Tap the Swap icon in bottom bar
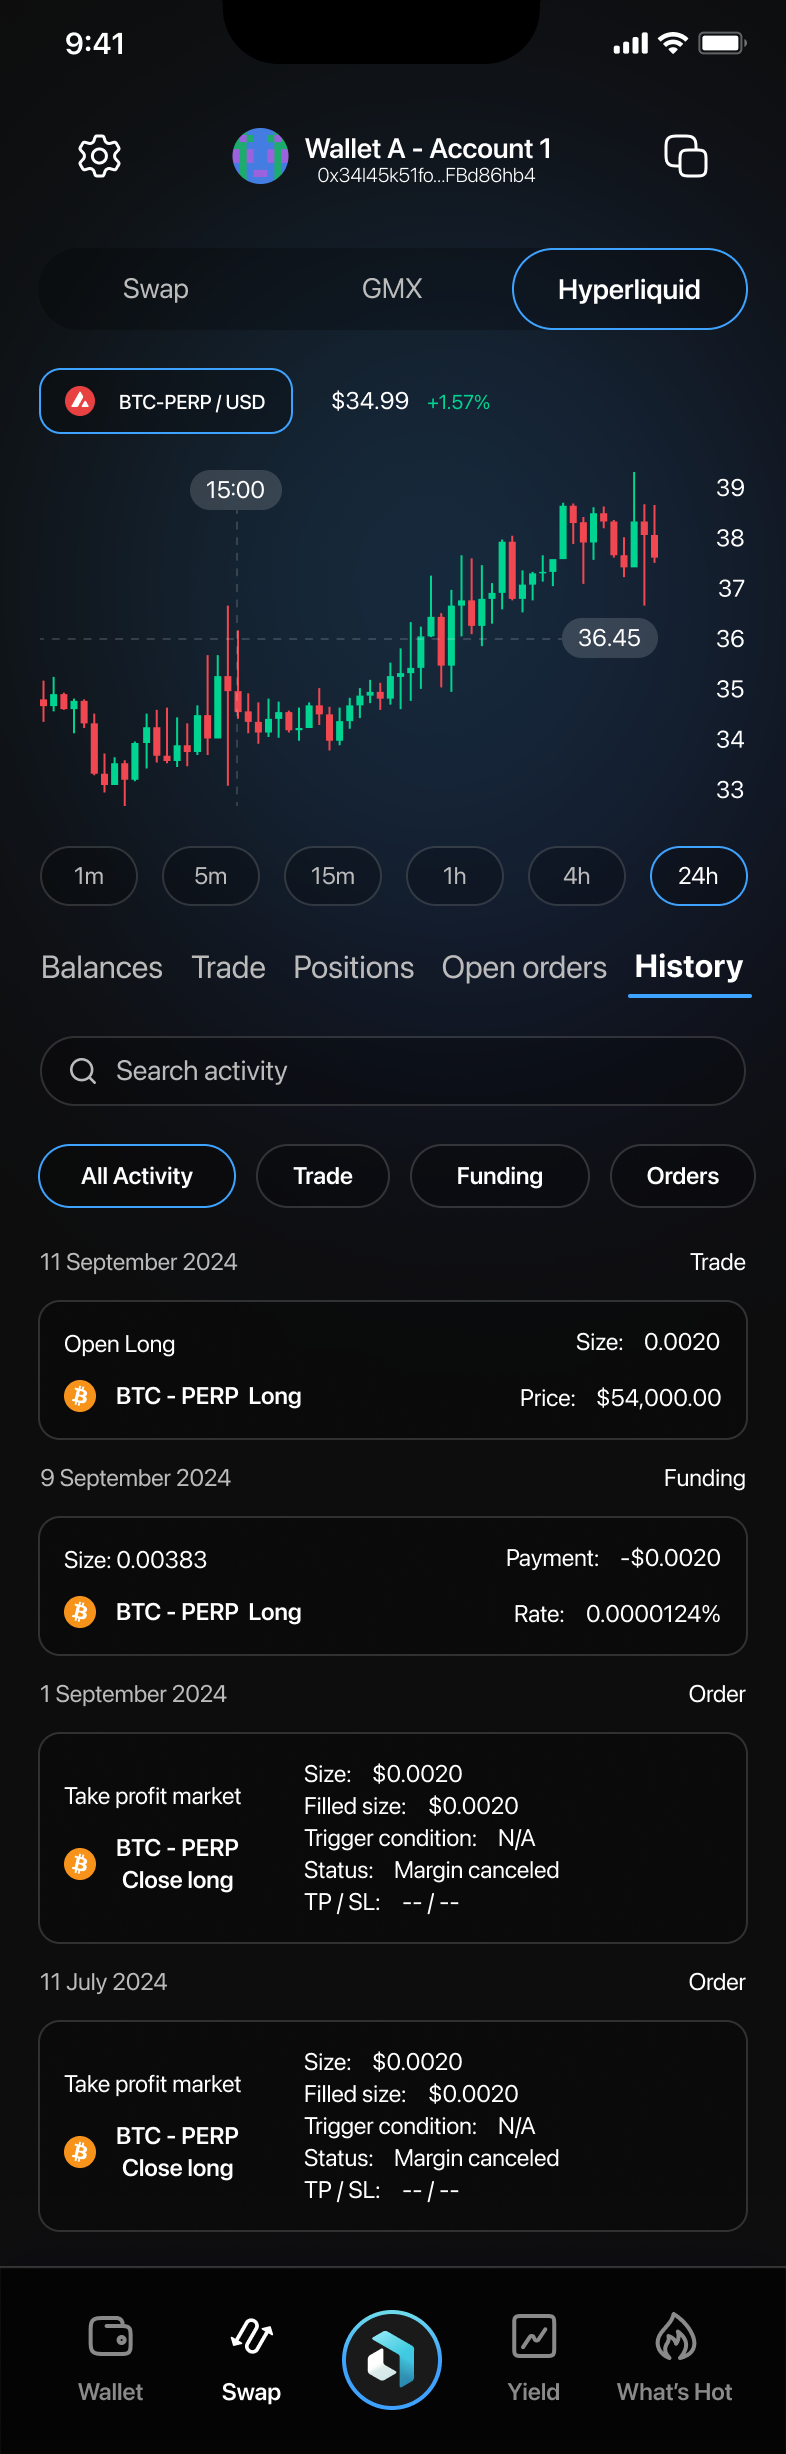The height and width of the screenshot is (2454, 786). 251,2337
